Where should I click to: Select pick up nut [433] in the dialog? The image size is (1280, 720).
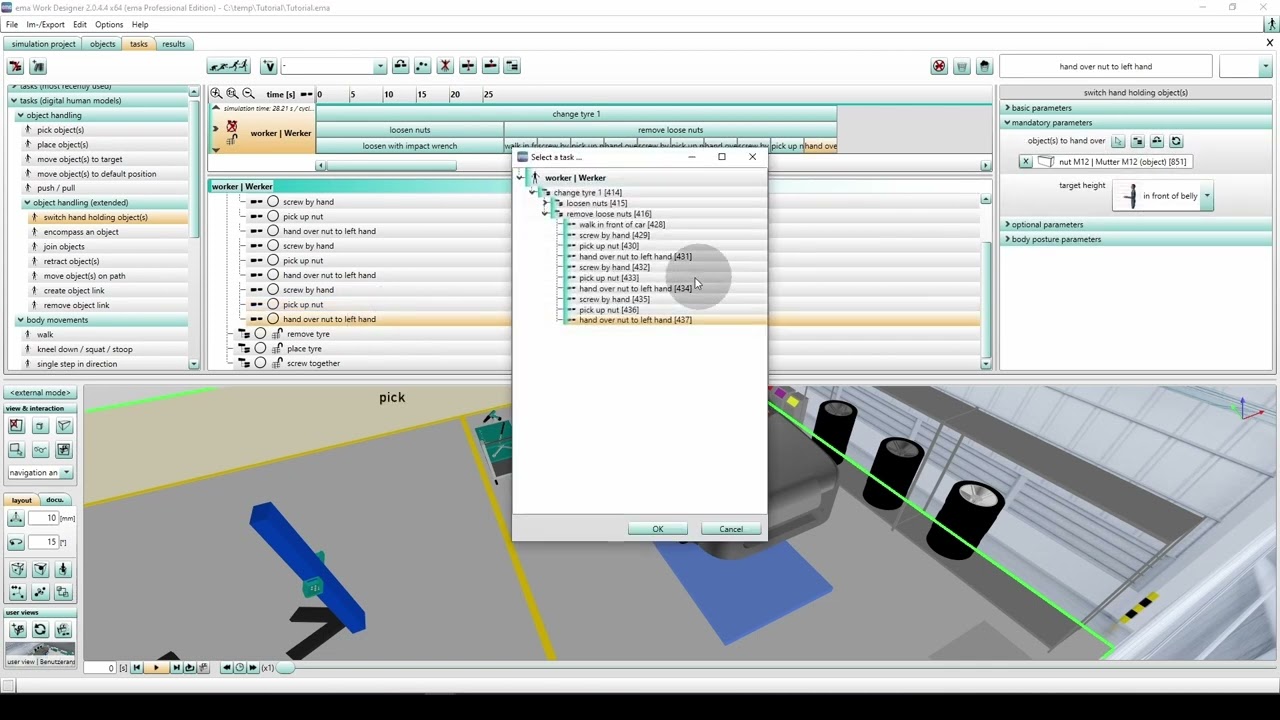click(608, 278)
